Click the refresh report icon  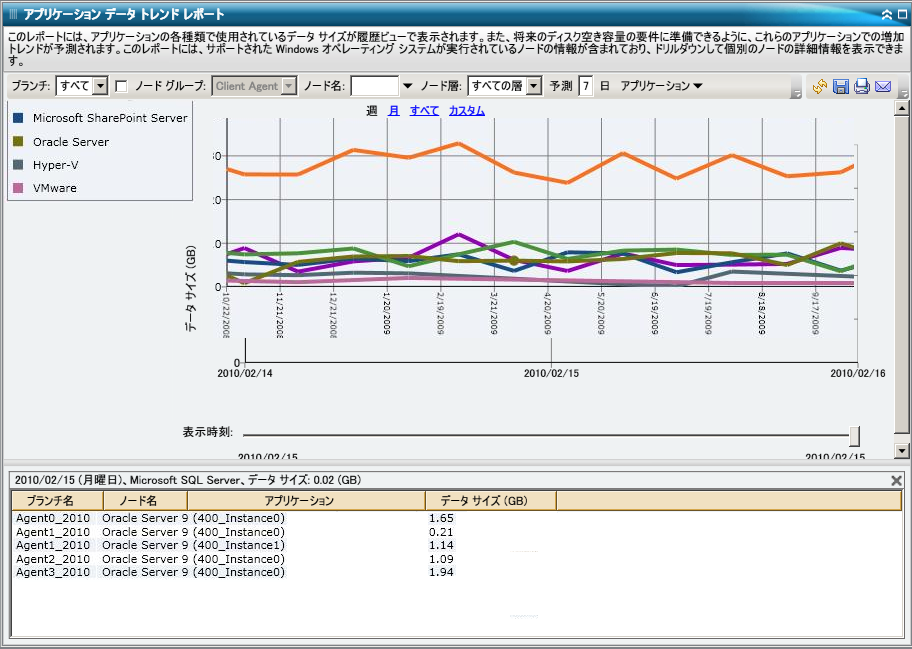[820, 87]
